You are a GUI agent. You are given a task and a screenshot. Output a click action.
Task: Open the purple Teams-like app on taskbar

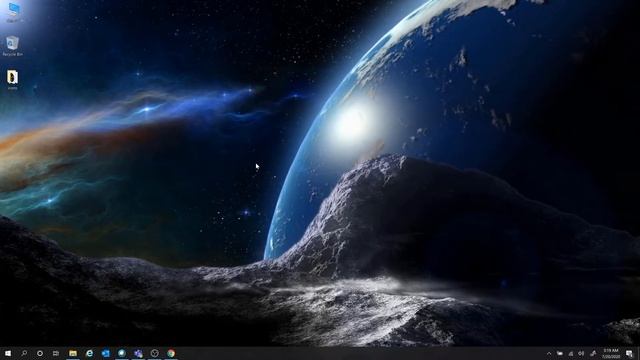click(x=138, y=353)
